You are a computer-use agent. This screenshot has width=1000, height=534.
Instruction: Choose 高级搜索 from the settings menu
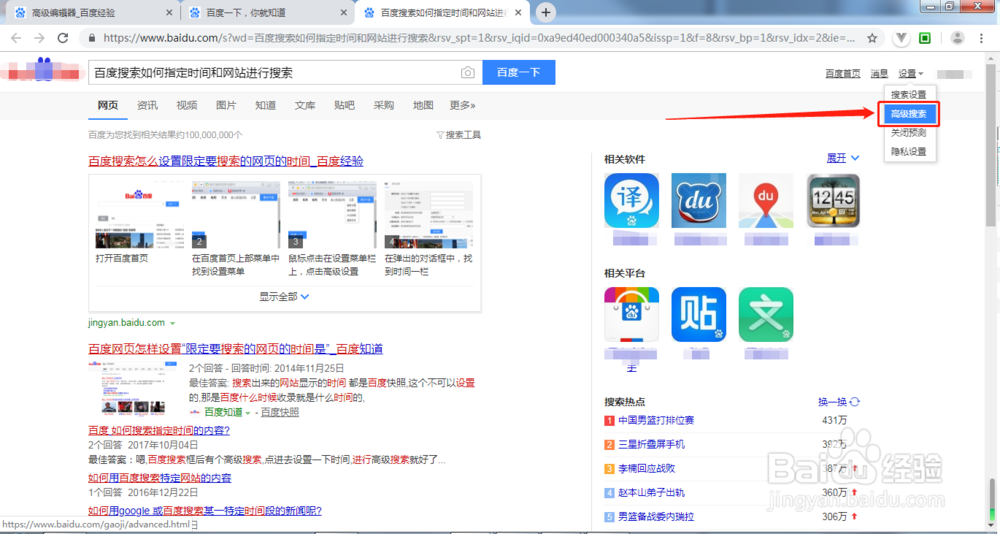[x=909, y=114]
